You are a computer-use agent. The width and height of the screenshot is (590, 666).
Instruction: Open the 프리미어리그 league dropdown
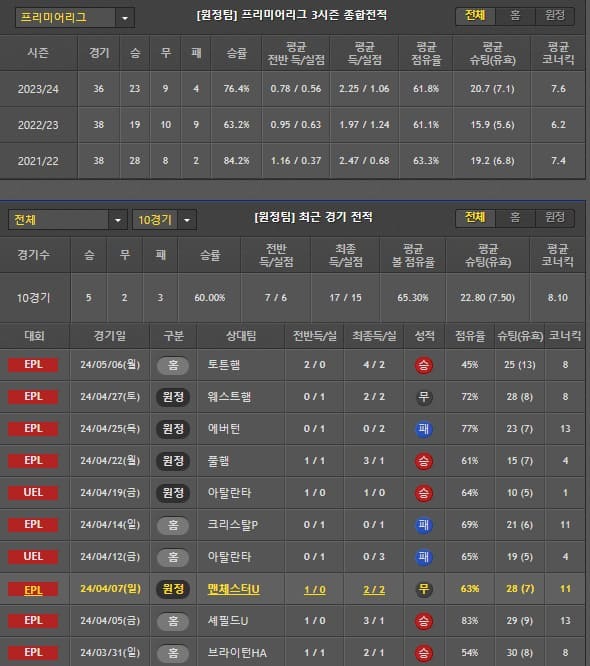pyautogui.click(x=75, y=18)
